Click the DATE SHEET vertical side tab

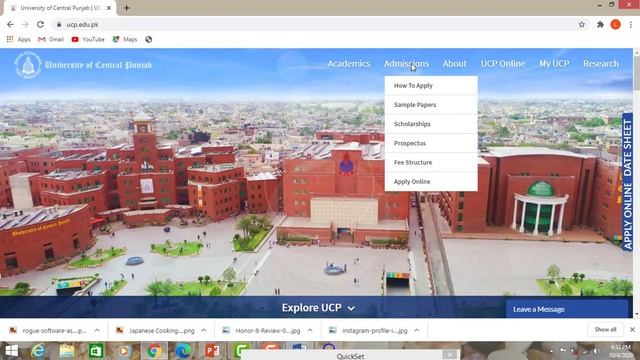tap(627, 147)
